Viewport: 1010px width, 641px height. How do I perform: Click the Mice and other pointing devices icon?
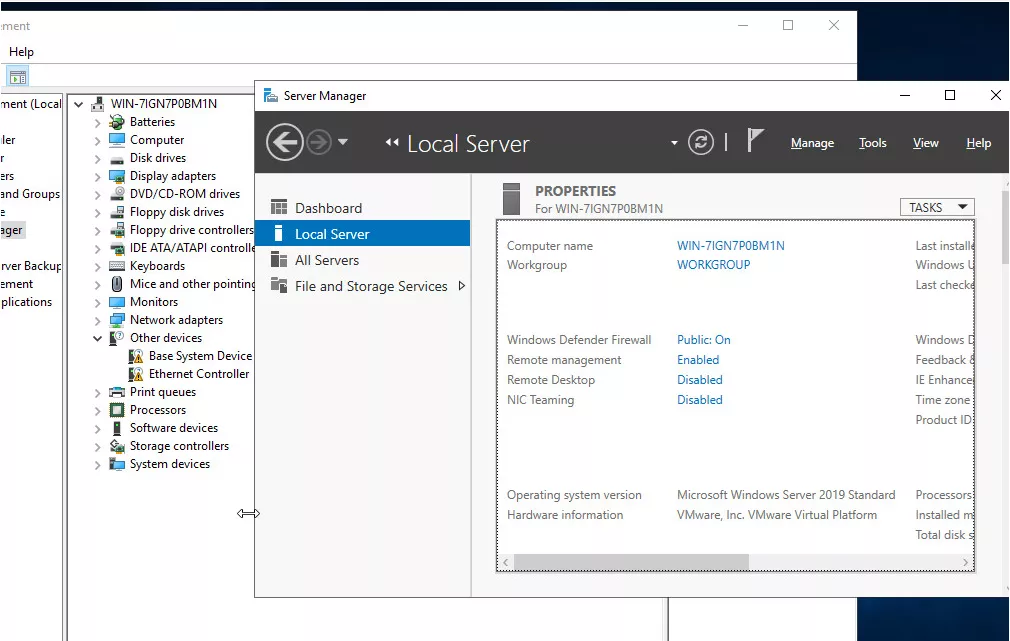(x=117, y=284)
